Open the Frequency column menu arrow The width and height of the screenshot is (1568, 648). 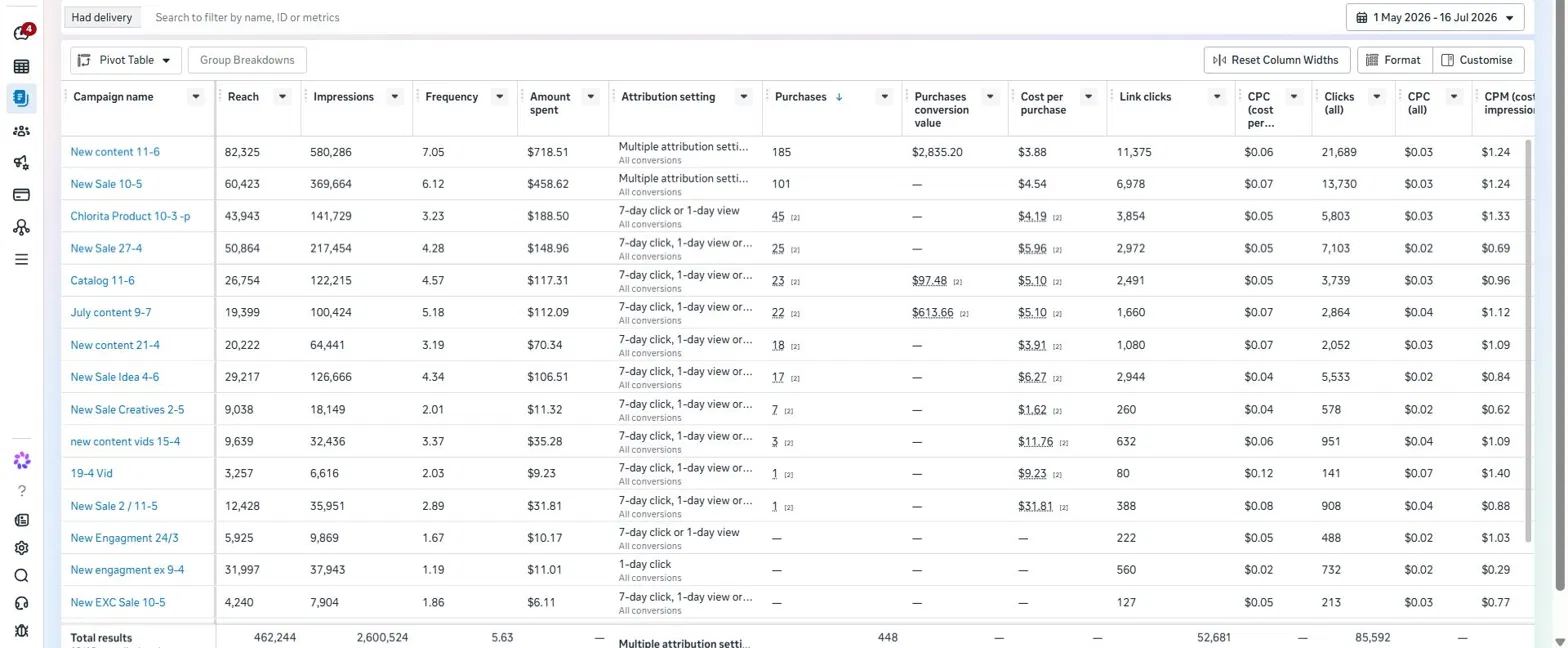[x=499, y=97]
